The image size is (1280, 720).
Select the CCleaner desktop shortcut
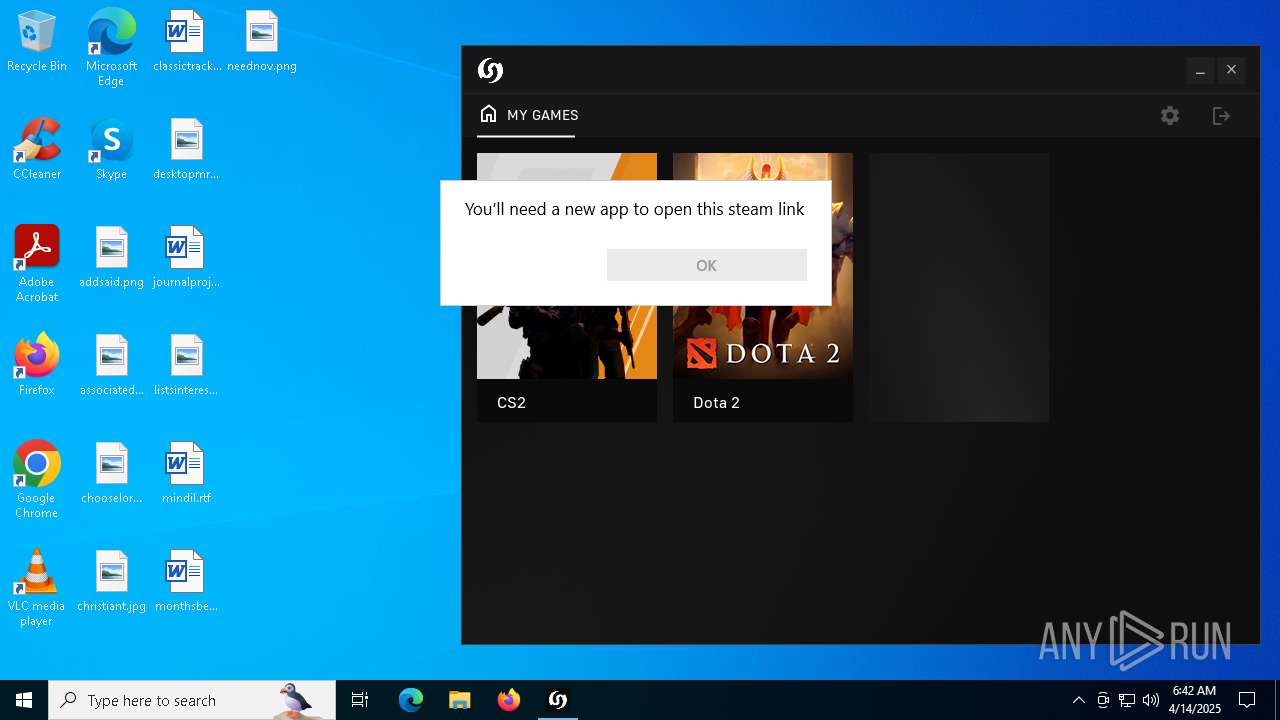pyautogui.click(x=37, y=150)
